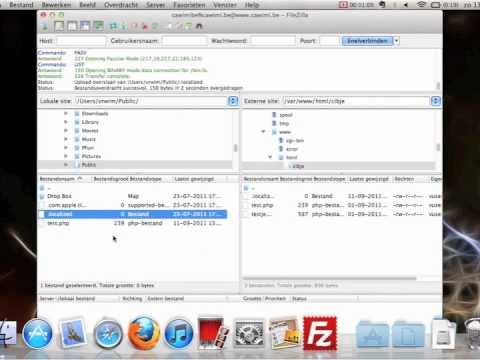This screenshot has height=360, width=480.
Task: Toggle the transfer queue display
Action: click(98, 26)
